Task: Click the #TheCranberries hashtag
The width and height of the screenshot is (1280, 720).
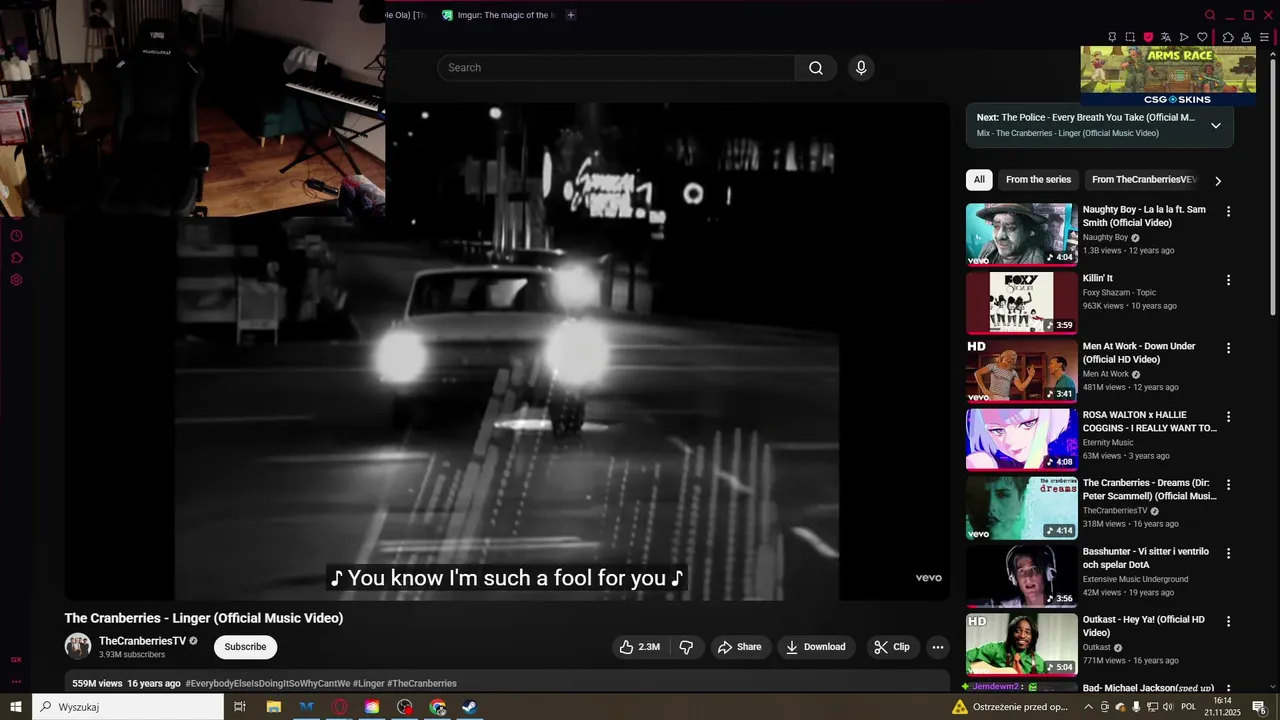Action: pyautogui.click(x=422, y=684)
